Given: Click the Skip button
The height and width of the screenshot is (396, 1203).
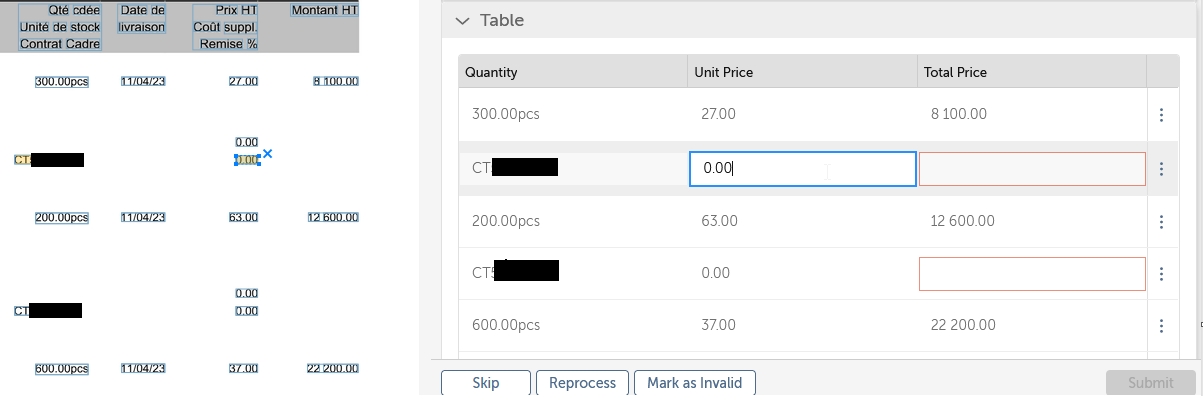Looking at the screenshot, I should [485, 383].
